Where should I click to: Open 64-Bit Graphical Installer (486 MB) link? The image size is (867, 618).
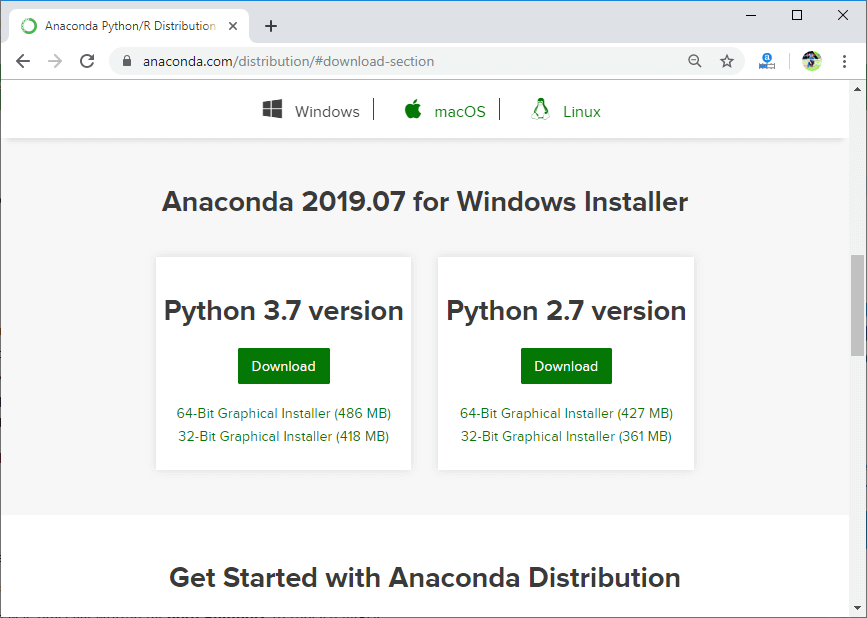pos(283,413)
